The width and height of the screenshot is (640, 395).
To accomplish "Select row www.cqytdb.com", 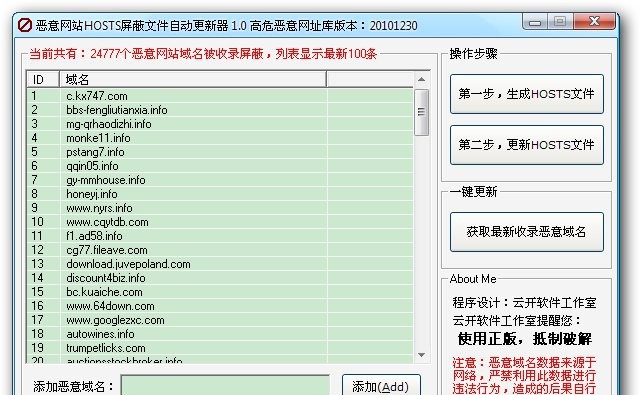I will (x=220, y=222).
